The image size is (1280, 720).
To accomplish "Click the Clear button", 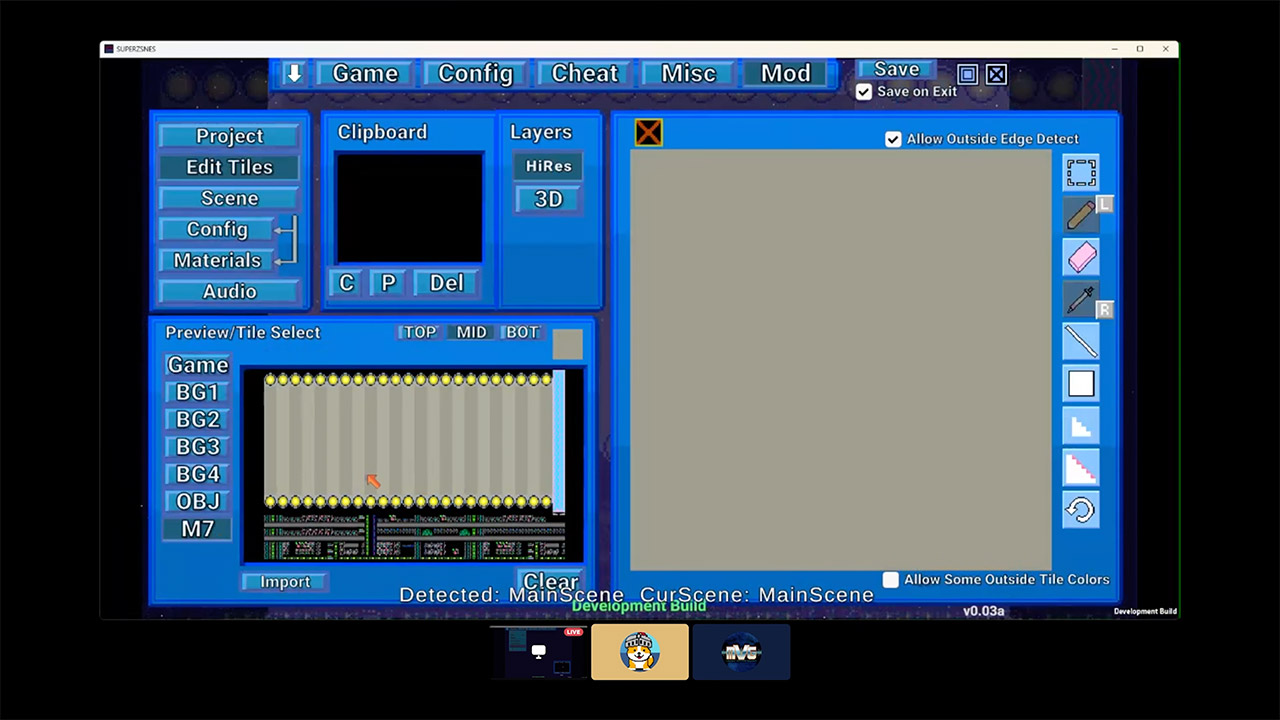I will (550, 581).
